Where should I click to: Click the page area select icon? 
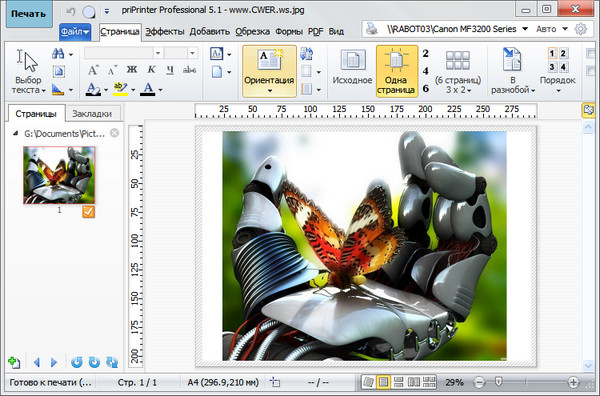point(59,72)
